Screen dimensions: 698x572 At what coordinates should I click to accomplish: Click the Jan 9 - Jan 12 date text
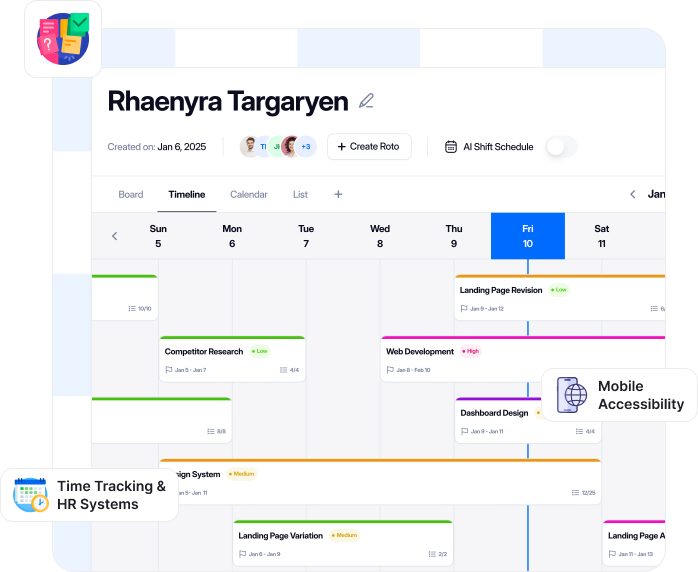tap(487, 308)
